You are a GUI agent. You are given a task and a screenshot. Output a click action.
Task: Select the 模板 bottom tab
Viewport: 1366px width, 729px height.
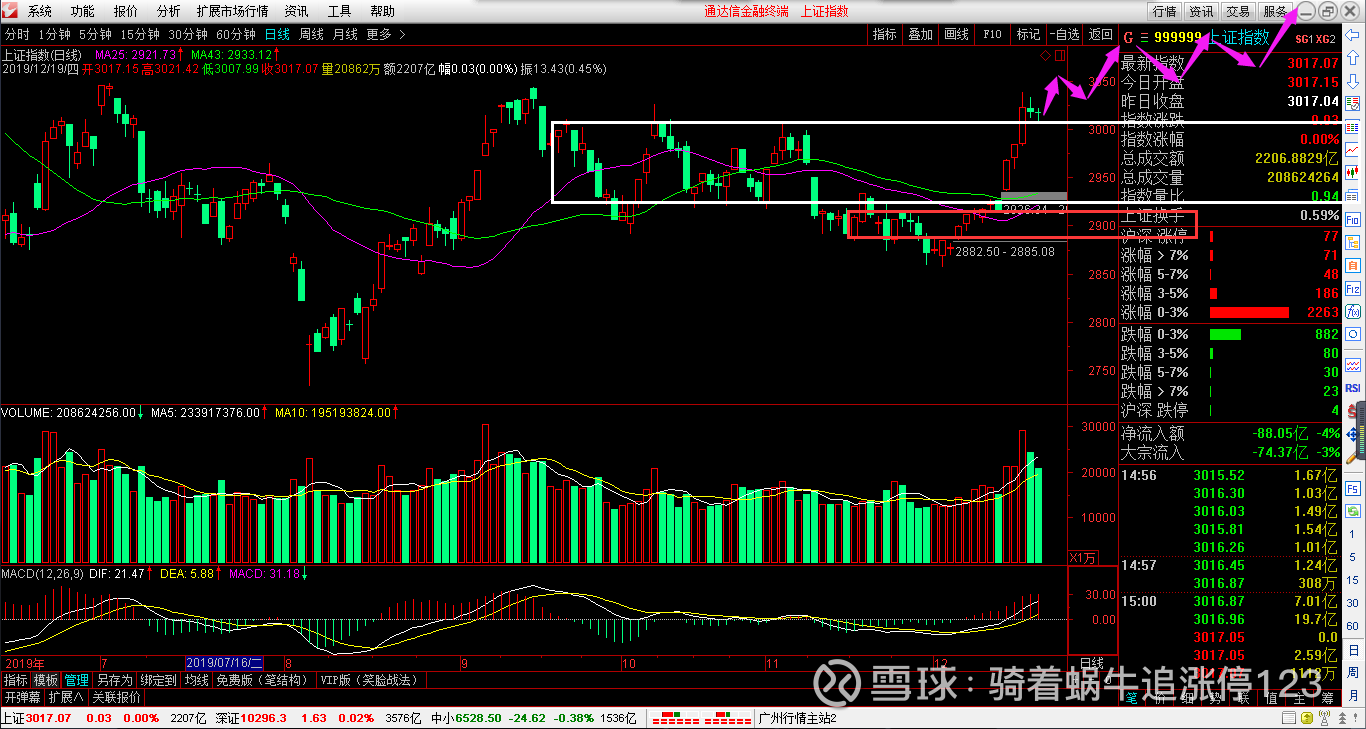[46, 680]
